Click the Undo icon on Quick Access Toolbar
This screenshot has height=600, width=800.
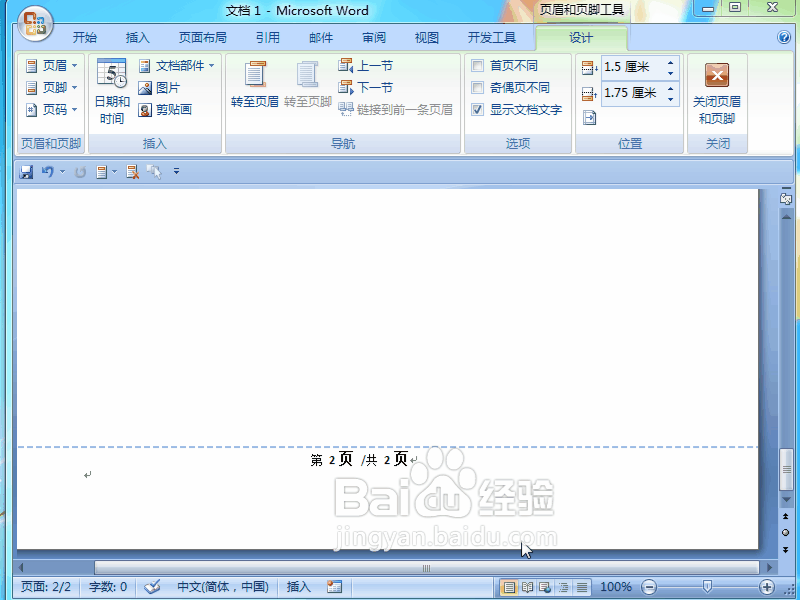[48, 171]
